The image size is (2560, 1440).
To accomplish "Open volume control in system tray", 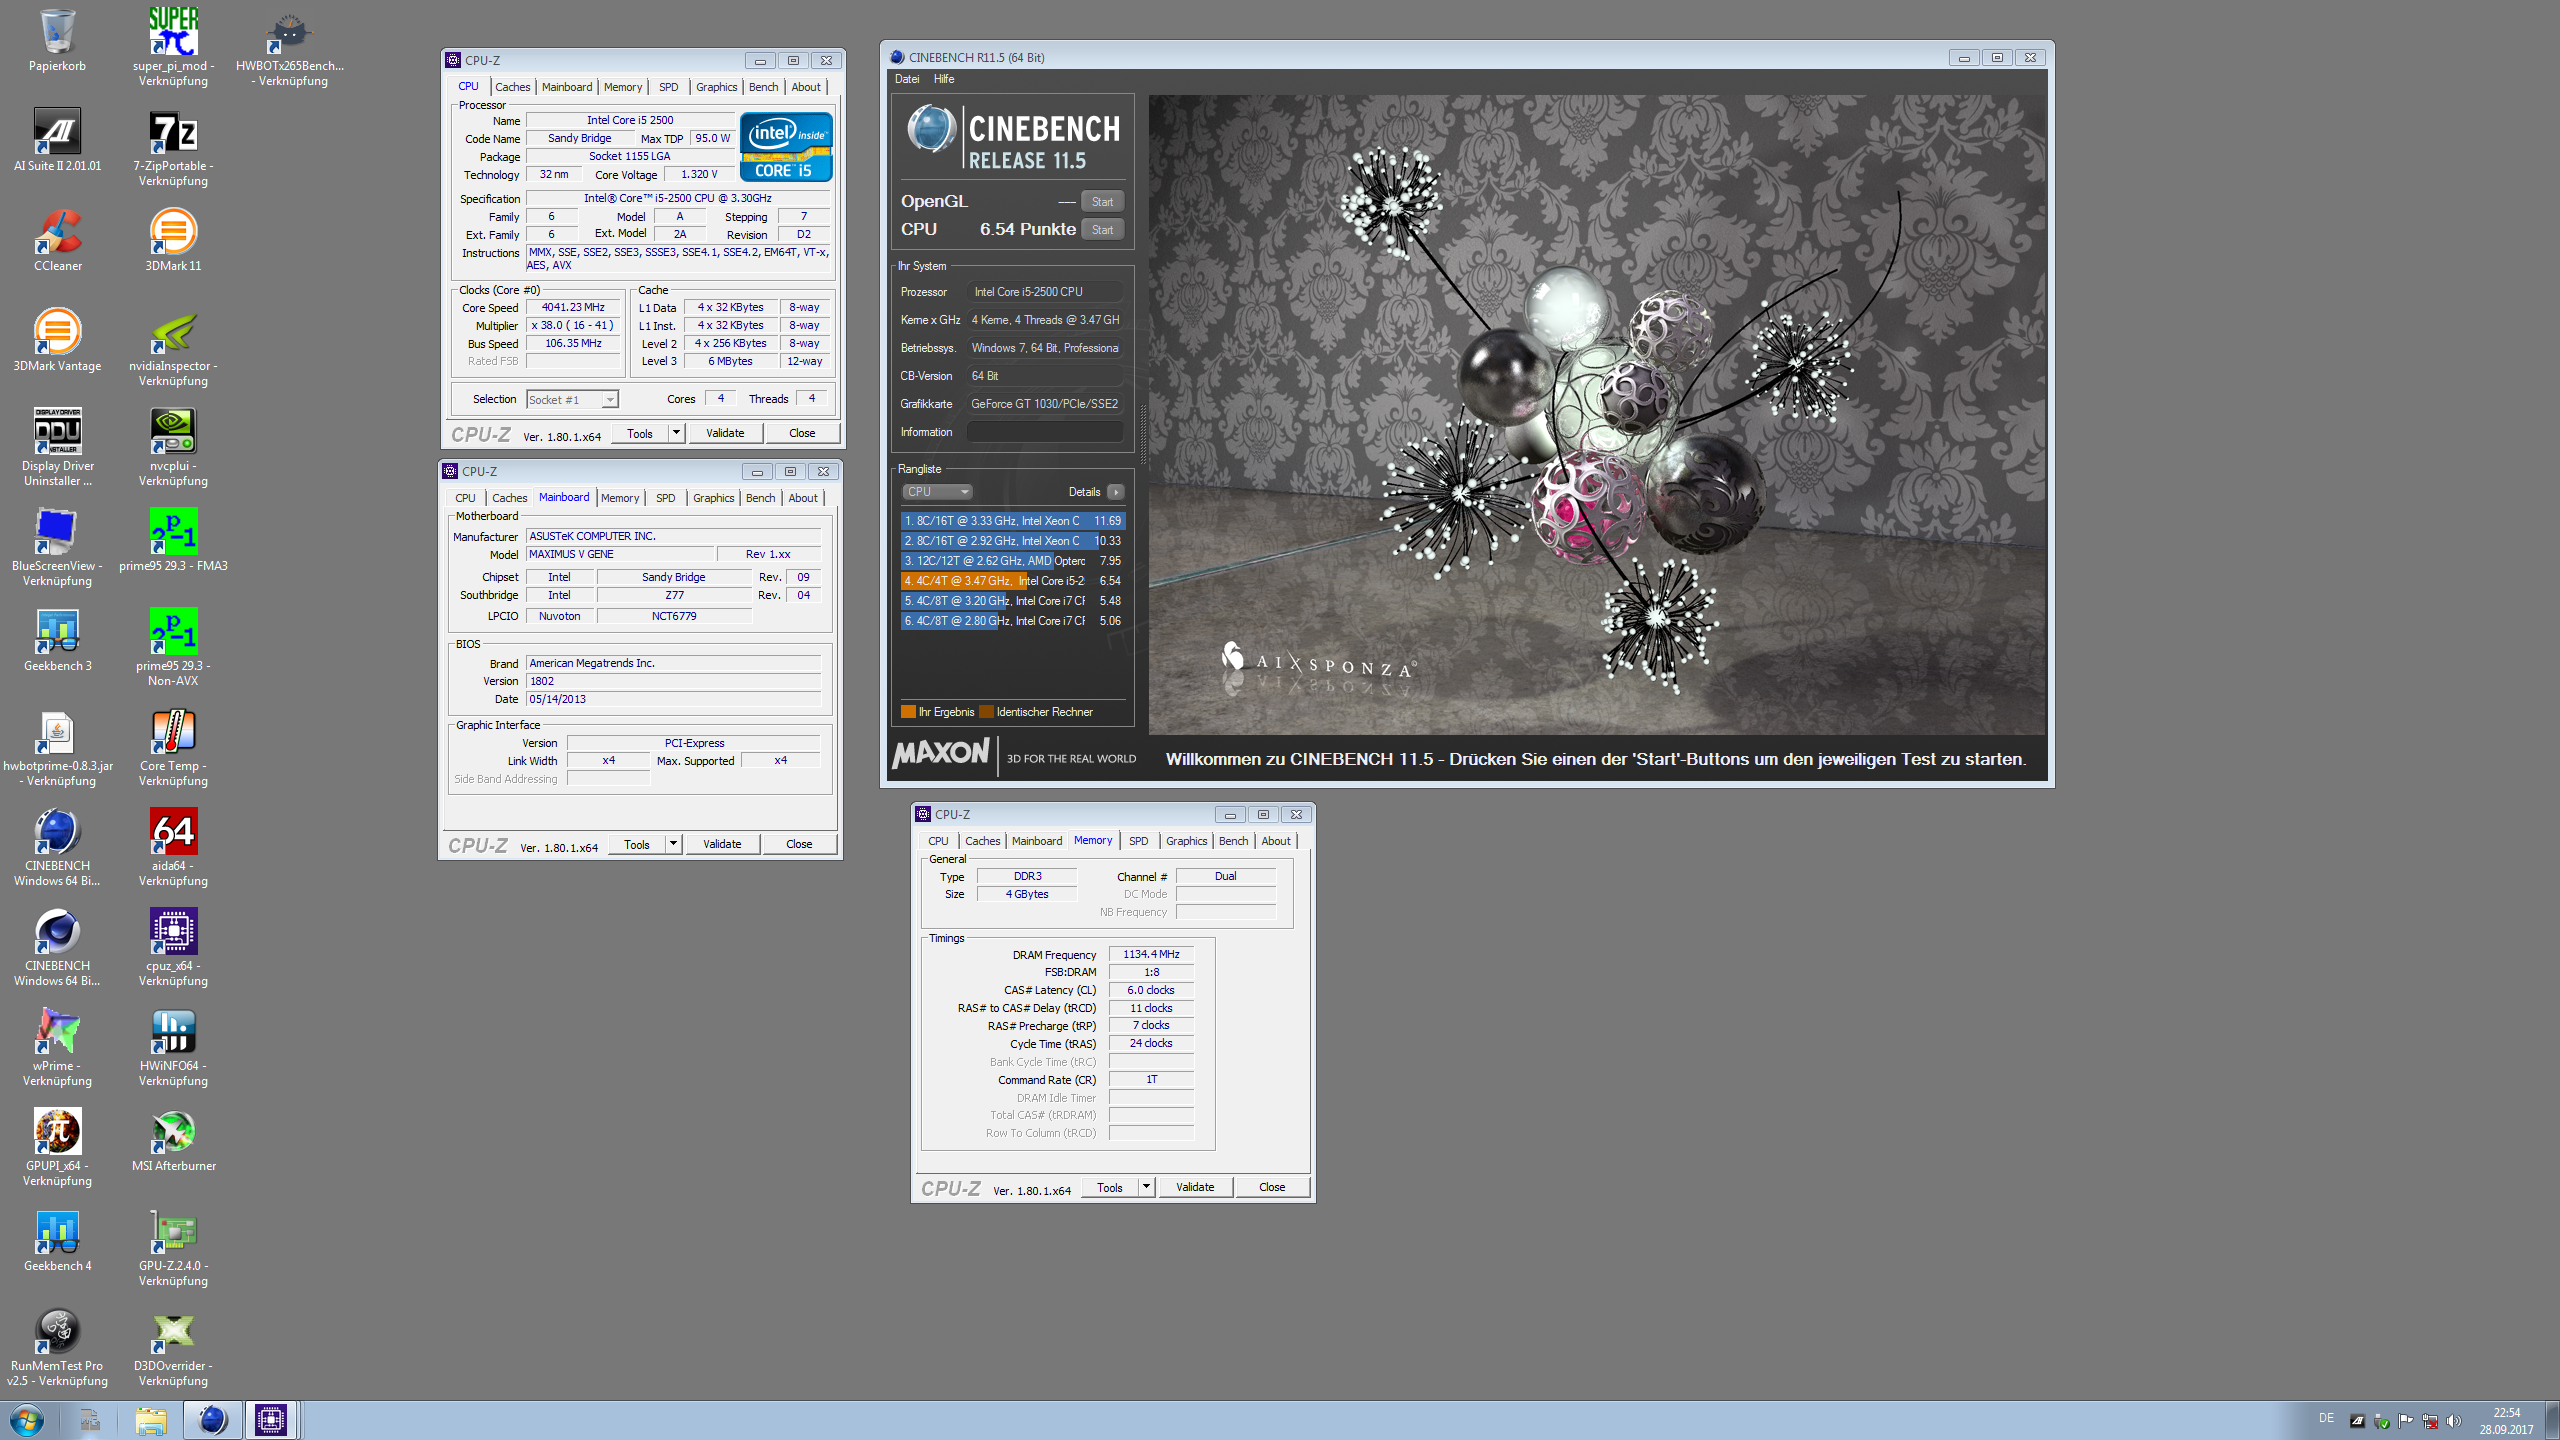I will (x=2453, y=1421).
